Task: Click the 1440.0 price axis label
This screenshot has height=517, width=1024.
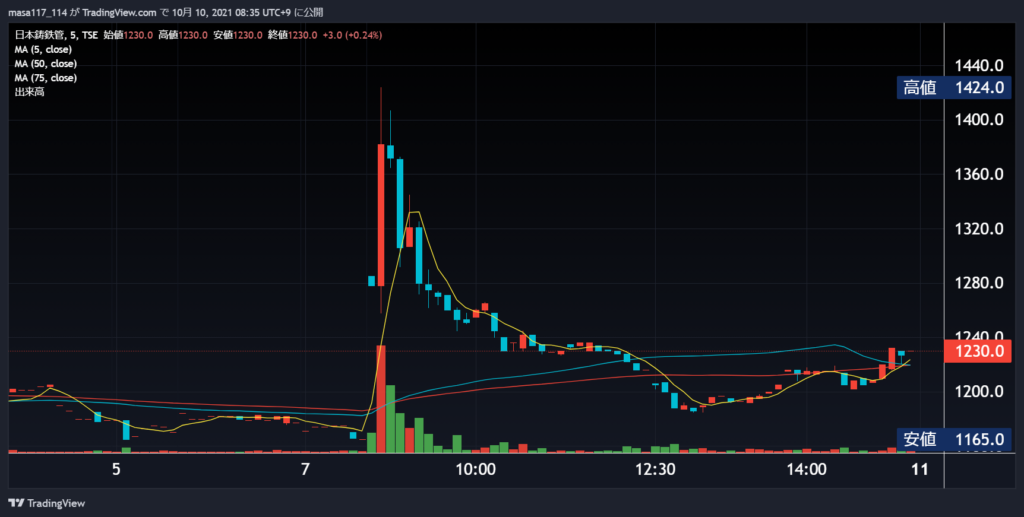Action: click(979, 65)
